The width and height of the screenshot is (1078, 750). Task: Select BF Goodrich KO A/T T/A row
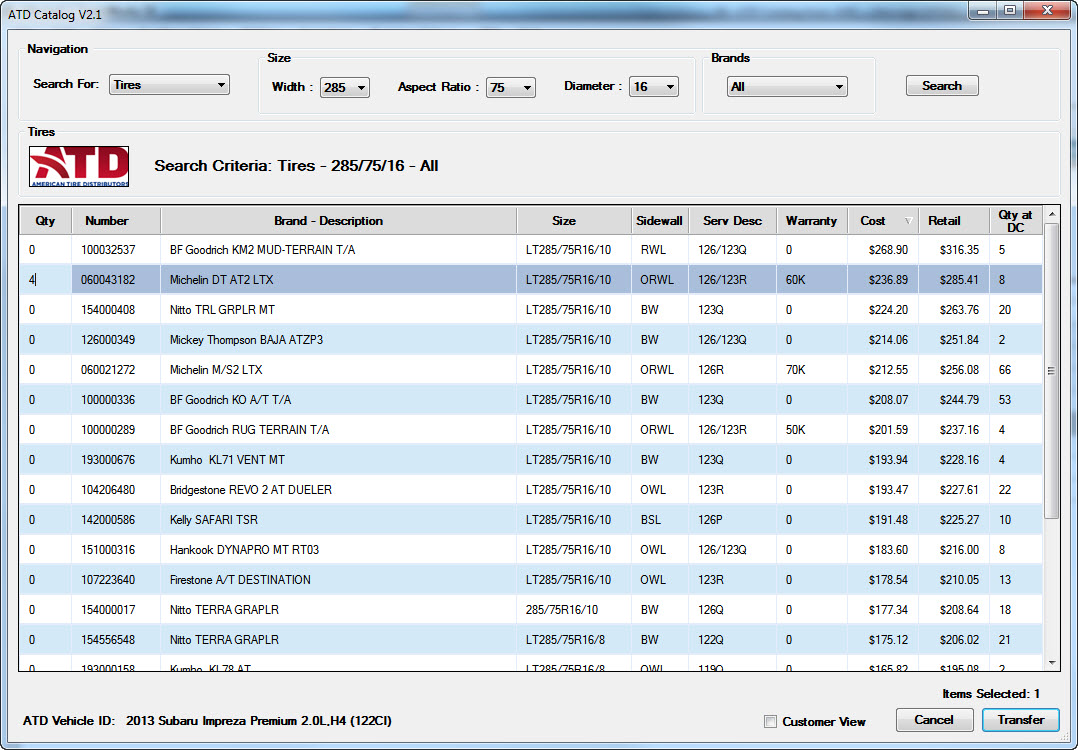coord(531,399)
